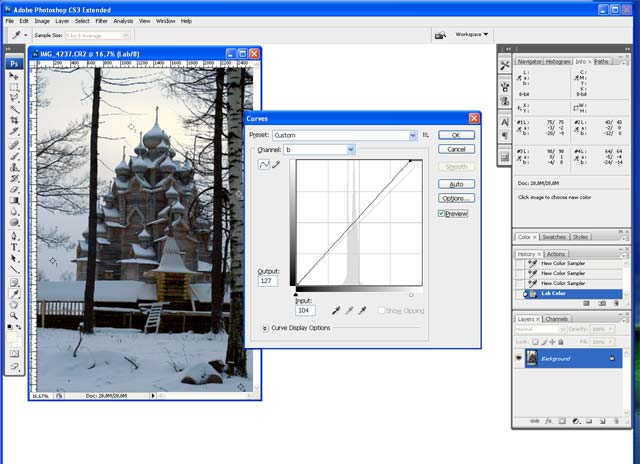Open the Filter menu

pos(99,20)
